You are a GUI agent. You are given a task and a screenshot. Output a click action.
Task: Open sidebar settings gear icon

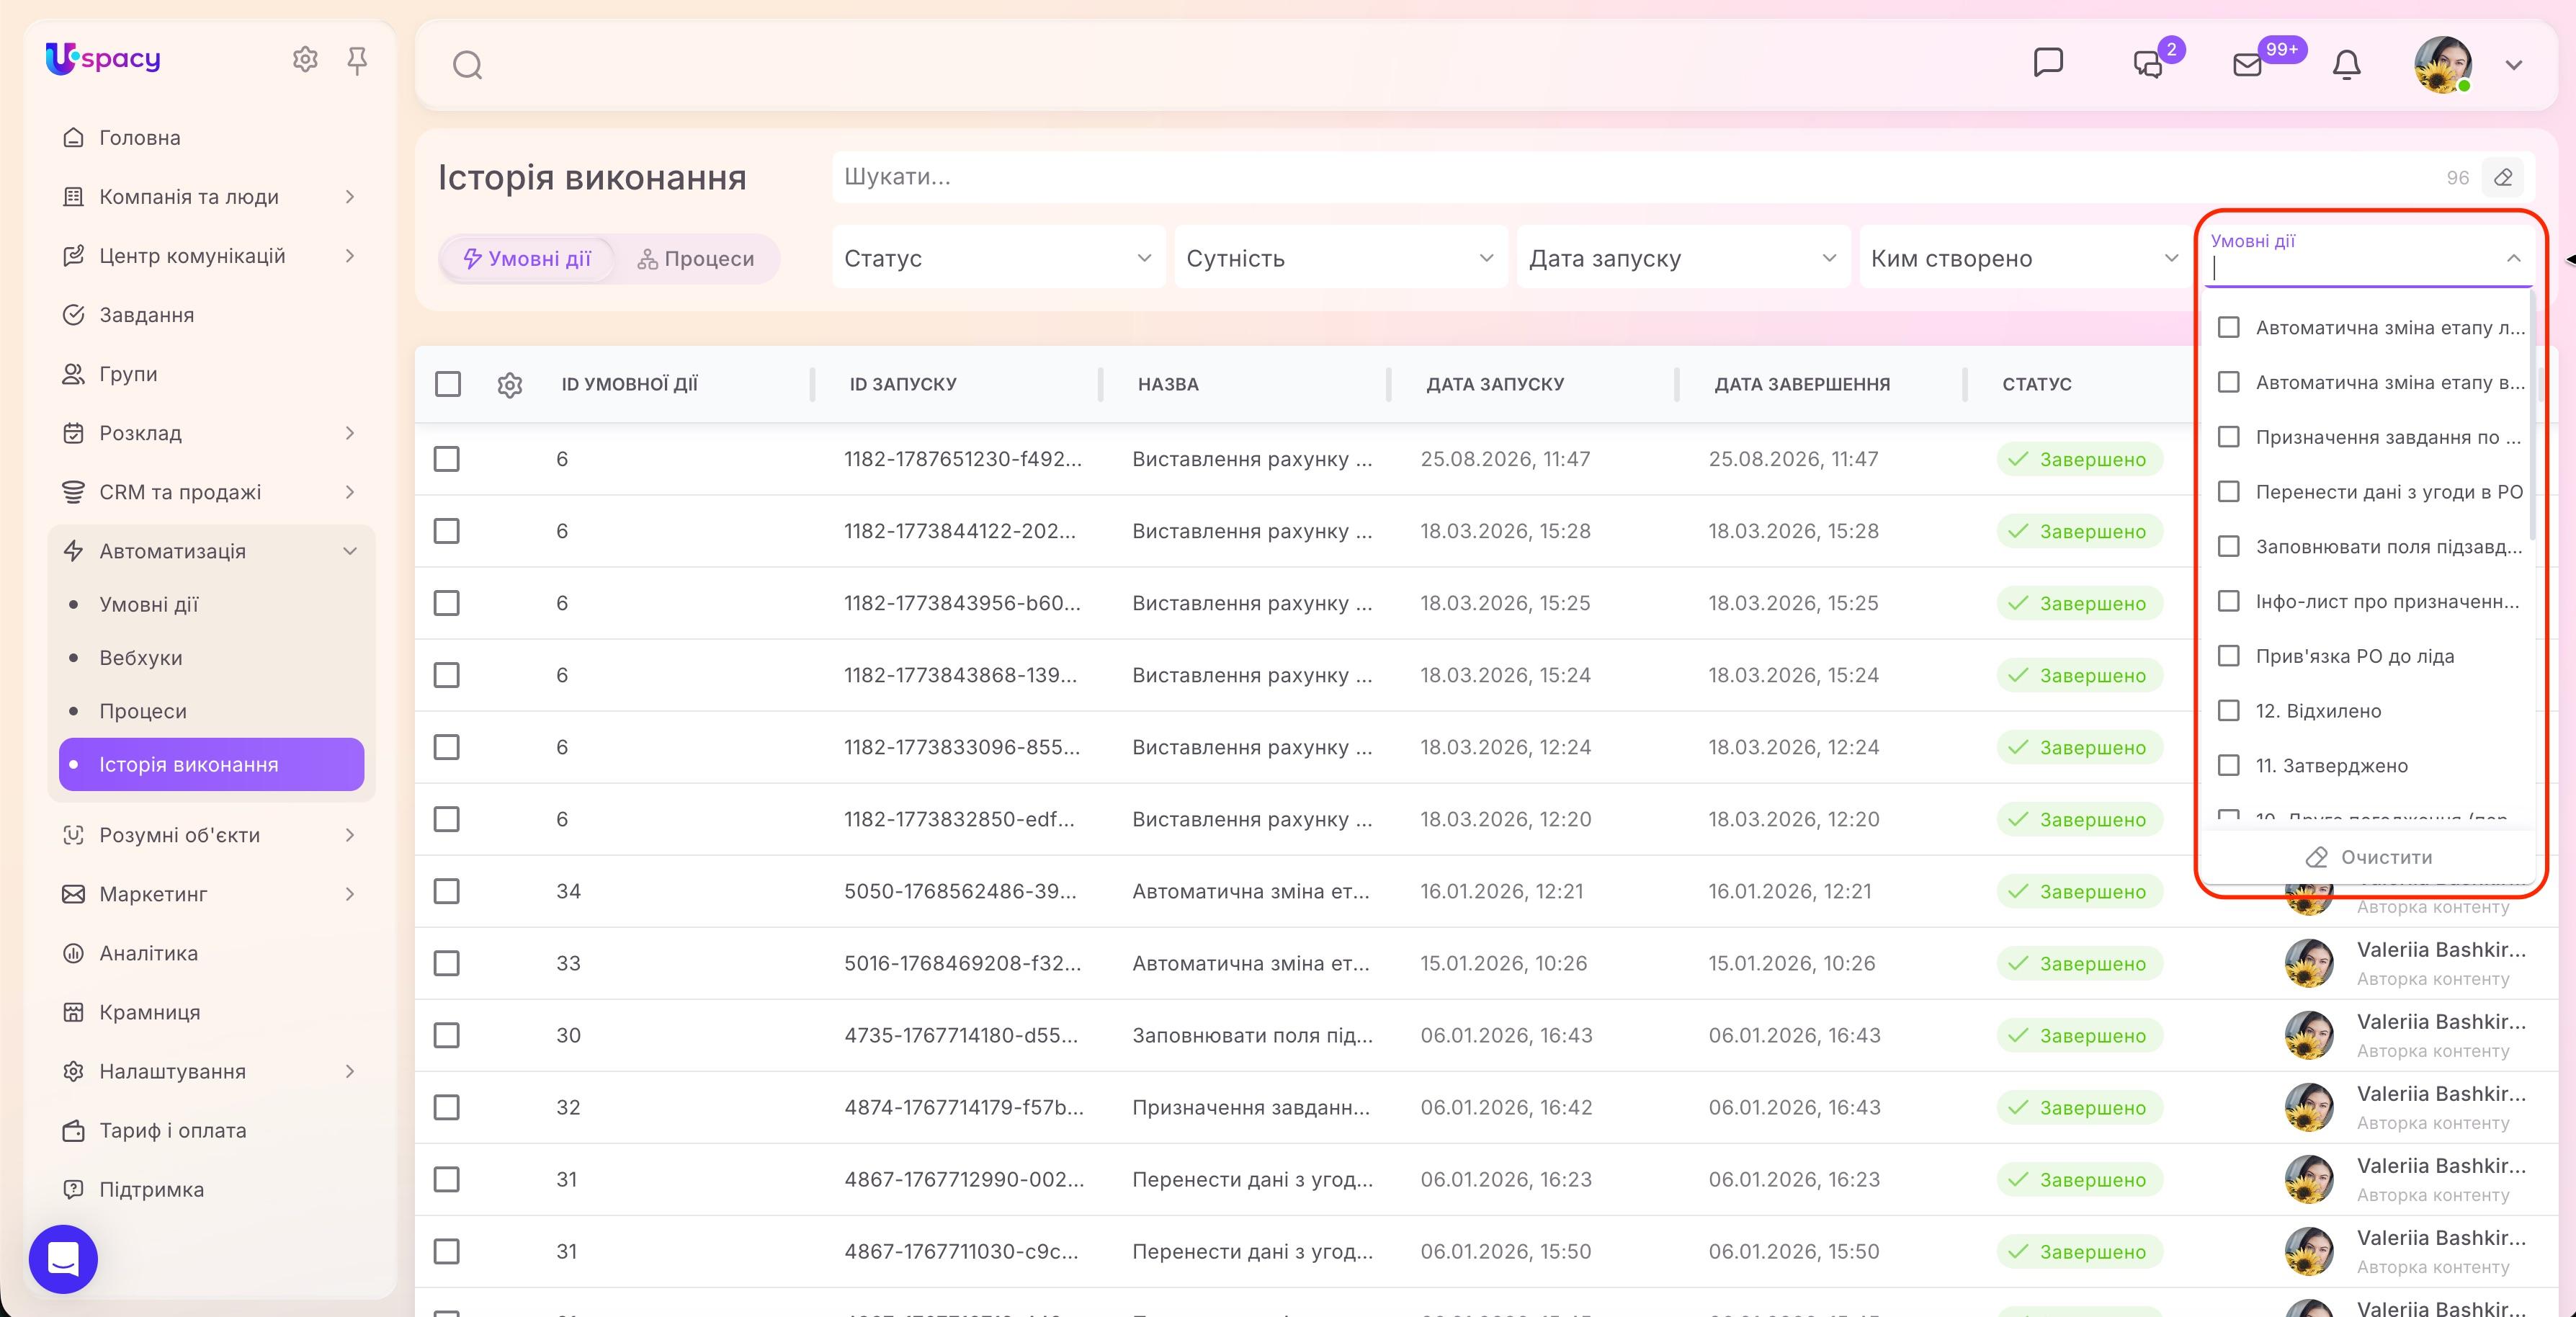coord(305,60)
